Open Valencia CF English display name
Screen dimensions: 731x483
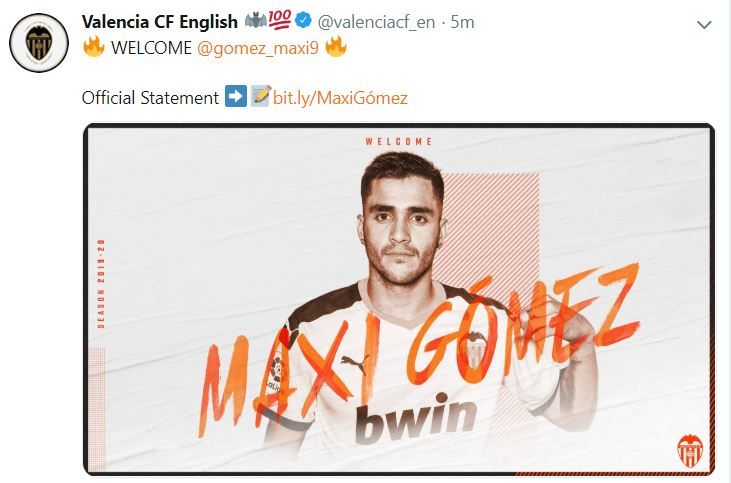pos(159,22)
